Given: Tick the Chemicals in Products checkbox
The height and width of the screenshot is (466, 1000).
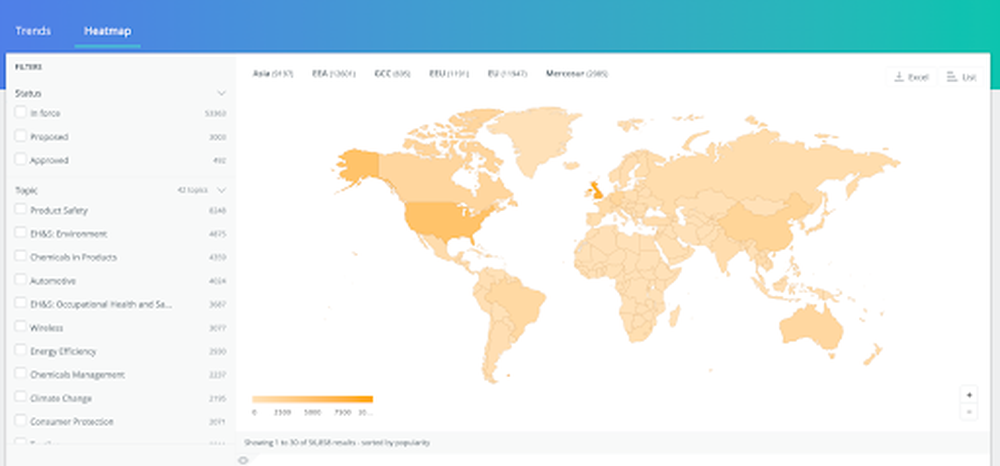Looking at the screenshot, I should click(20, 256).
